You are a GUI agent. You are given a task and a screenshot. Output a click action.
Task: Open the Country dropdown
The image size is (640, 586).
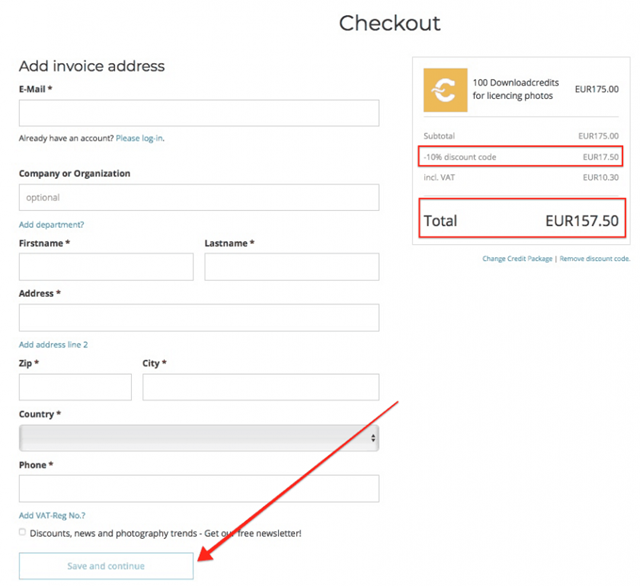tap(199, 438)
